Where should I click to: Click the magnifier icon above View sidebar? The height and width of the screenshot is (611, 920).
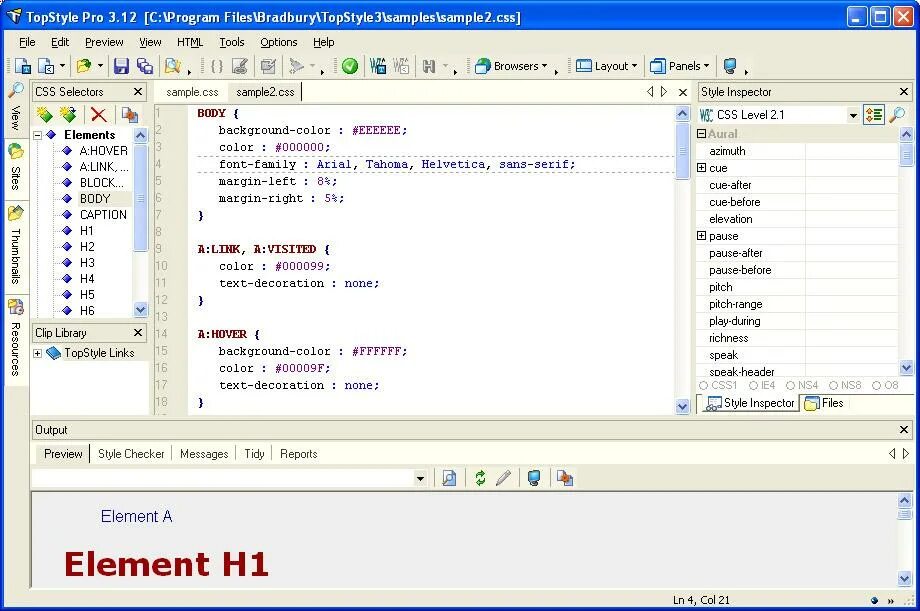pos(15,90)
